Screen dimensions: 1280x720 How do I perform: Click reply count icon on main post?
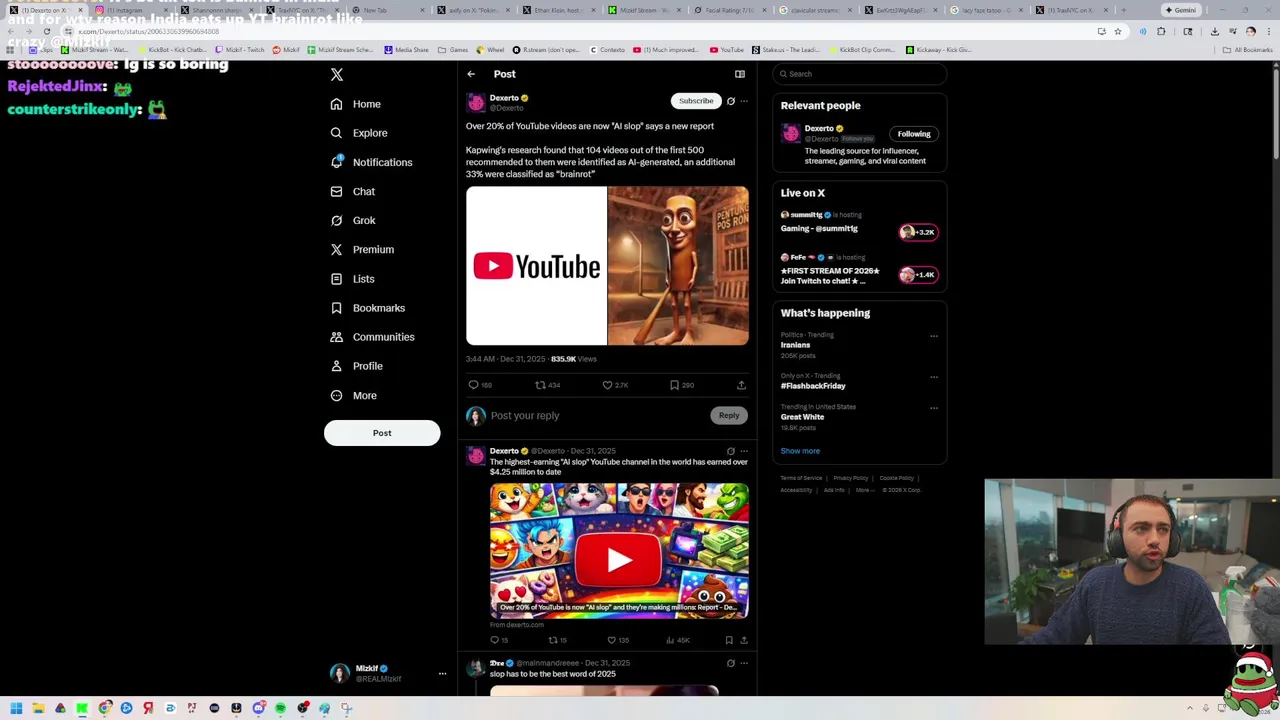[x=474, y=385]
